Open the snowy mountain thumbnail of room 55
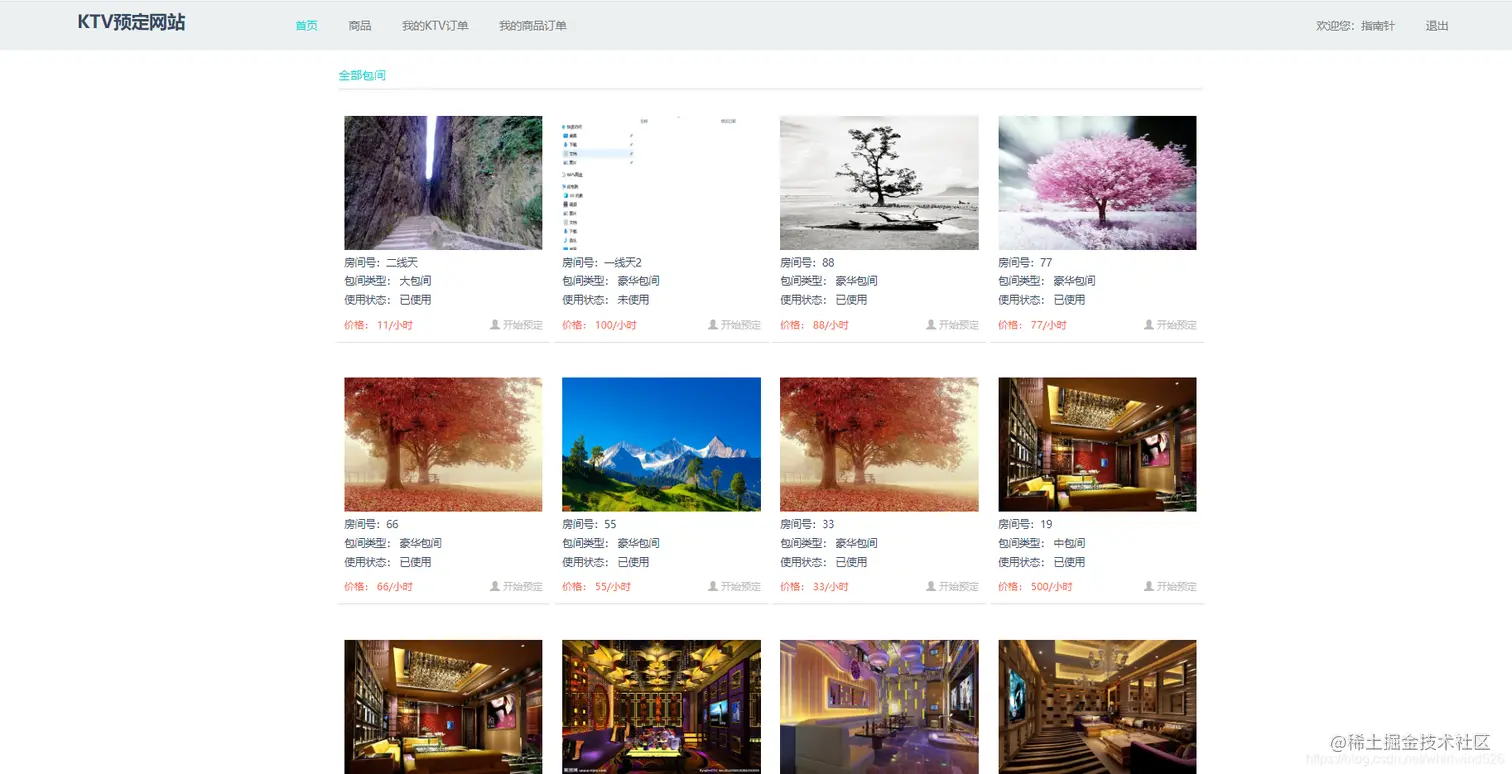This screenshot has width=1512, height=774. (x=661, y=445)
